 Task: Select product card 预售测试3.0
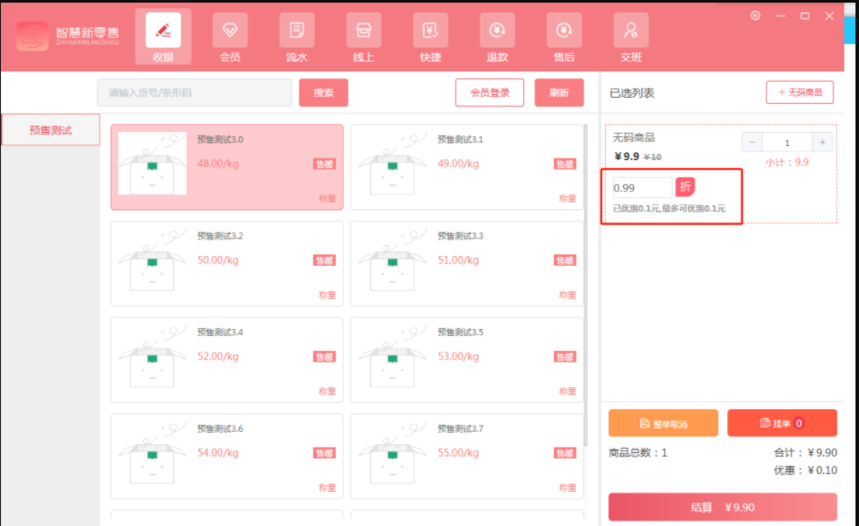[x=227, y=167]
